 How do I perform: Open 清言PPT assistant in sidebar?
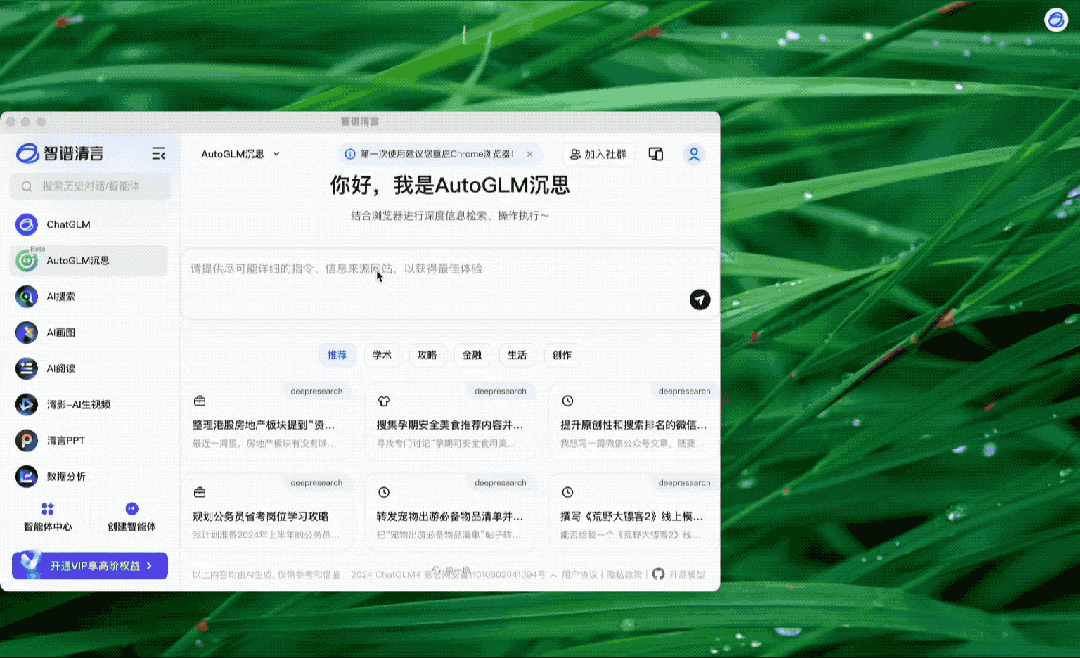[90, 440]
